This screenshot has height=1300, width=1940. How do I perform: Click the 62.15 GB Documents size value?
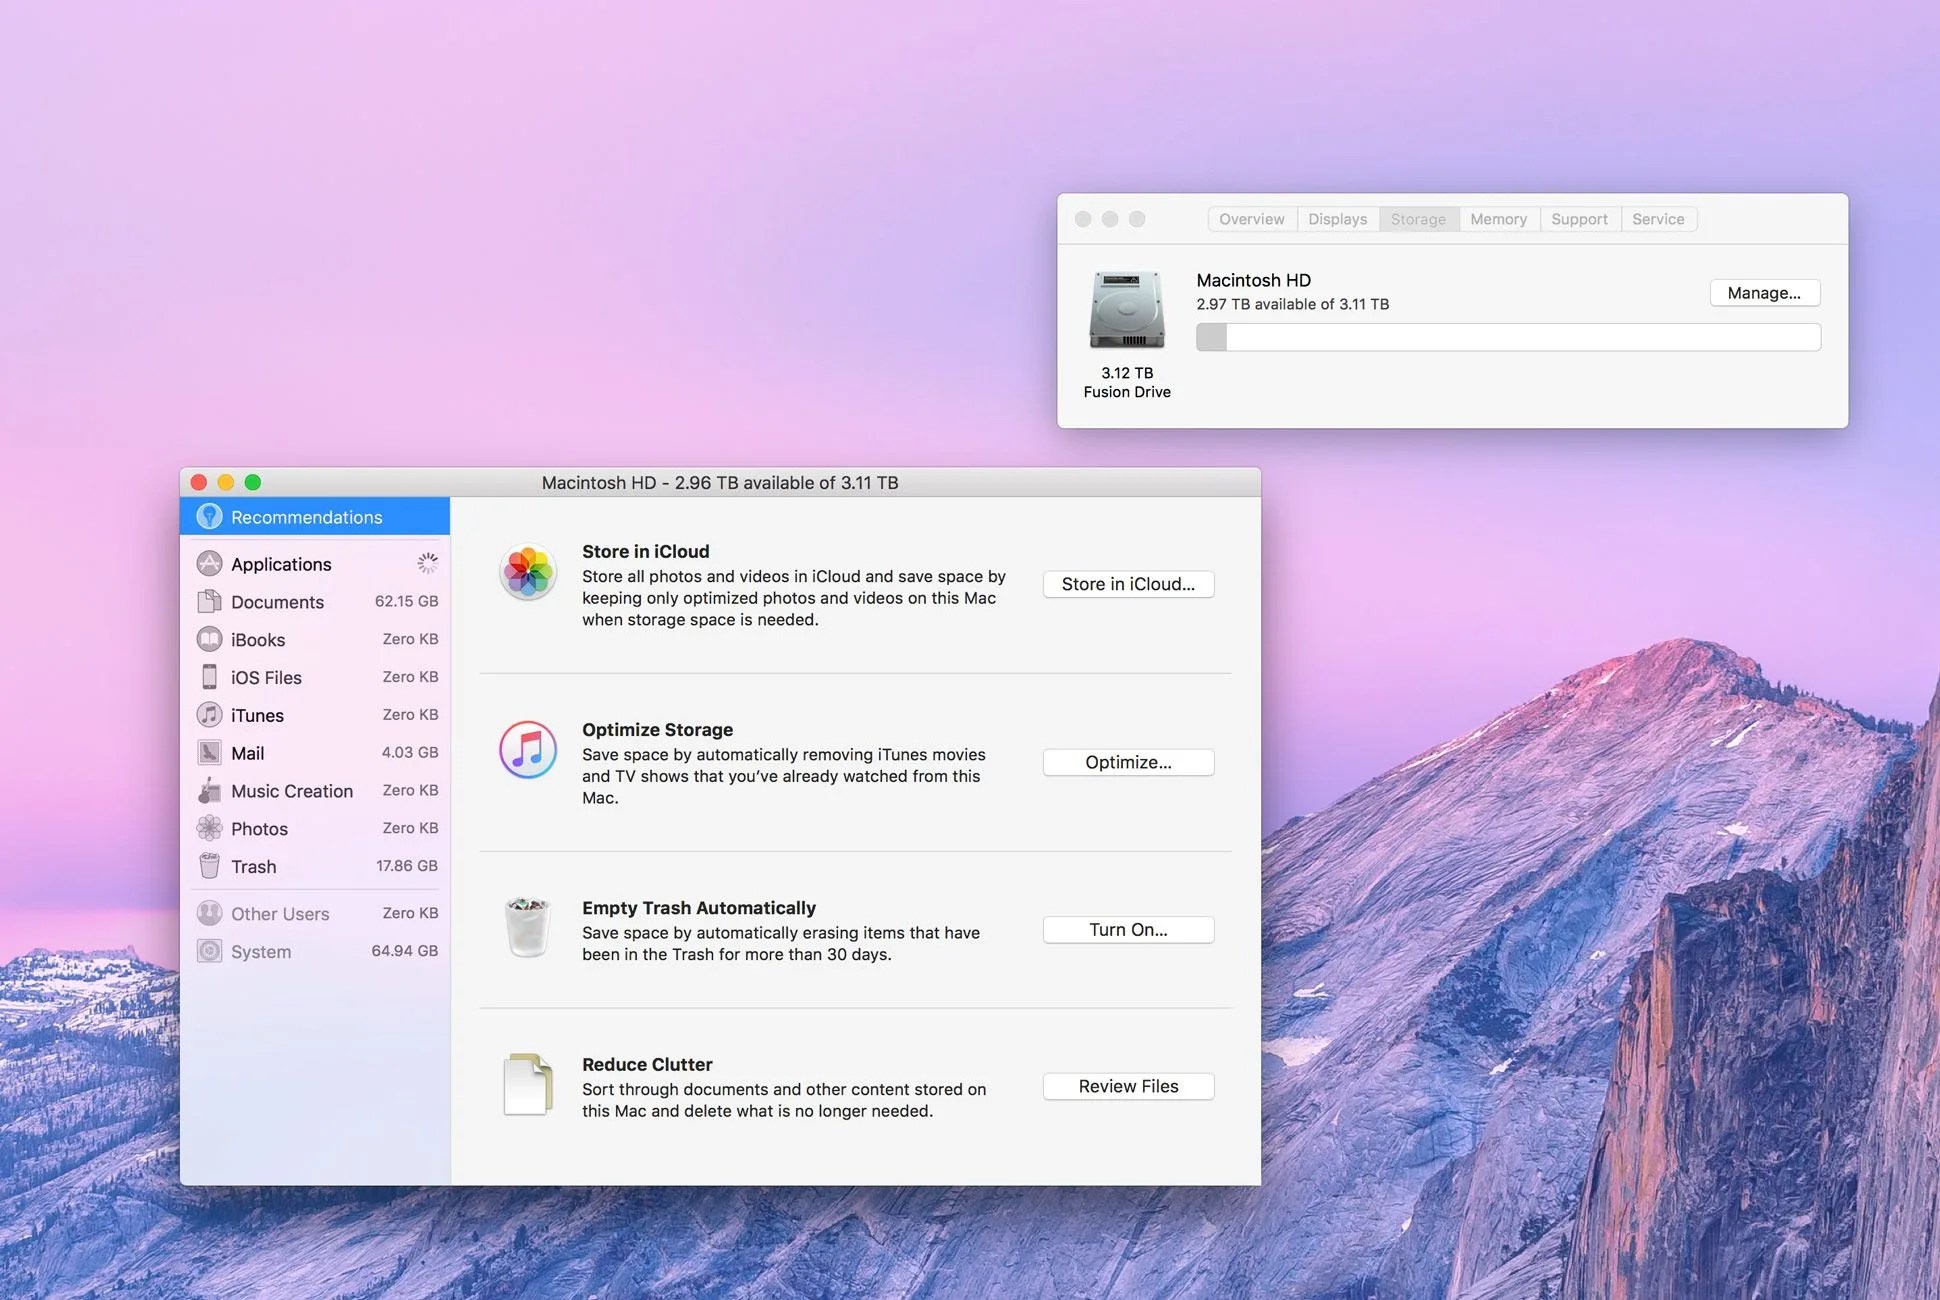407,601
